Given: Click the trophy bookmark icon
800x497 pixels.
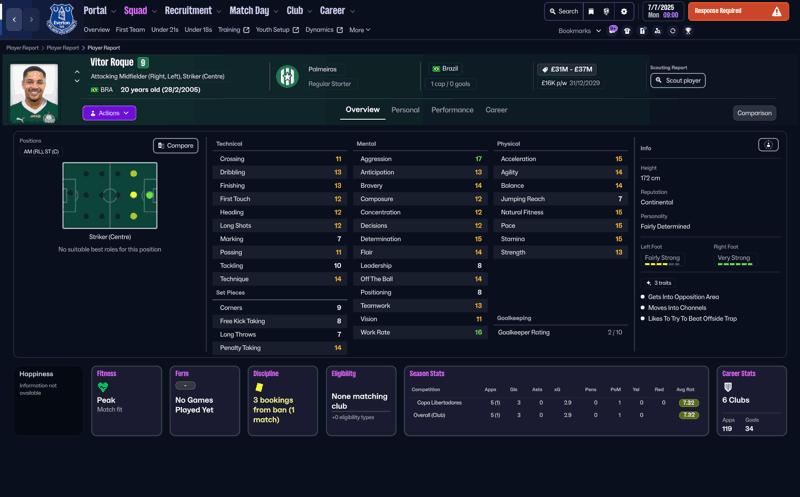Looking at the screenshot, I should click(688, 31).
